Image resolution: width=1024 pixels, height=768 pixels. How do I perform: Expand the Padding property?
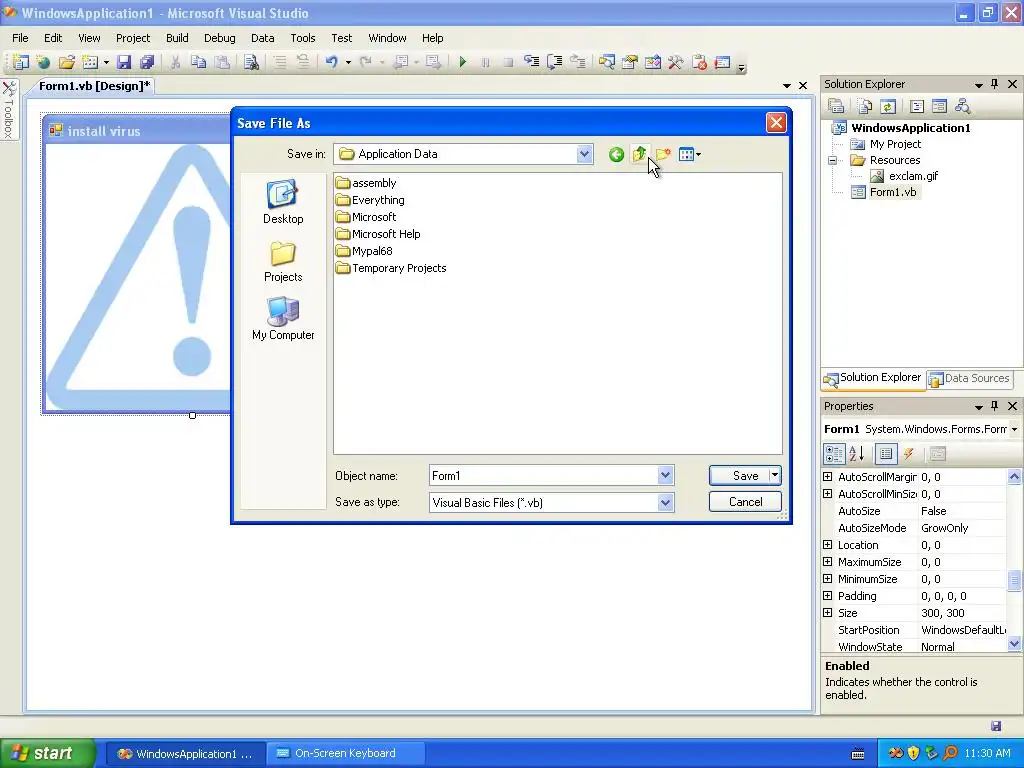(827, 596)
